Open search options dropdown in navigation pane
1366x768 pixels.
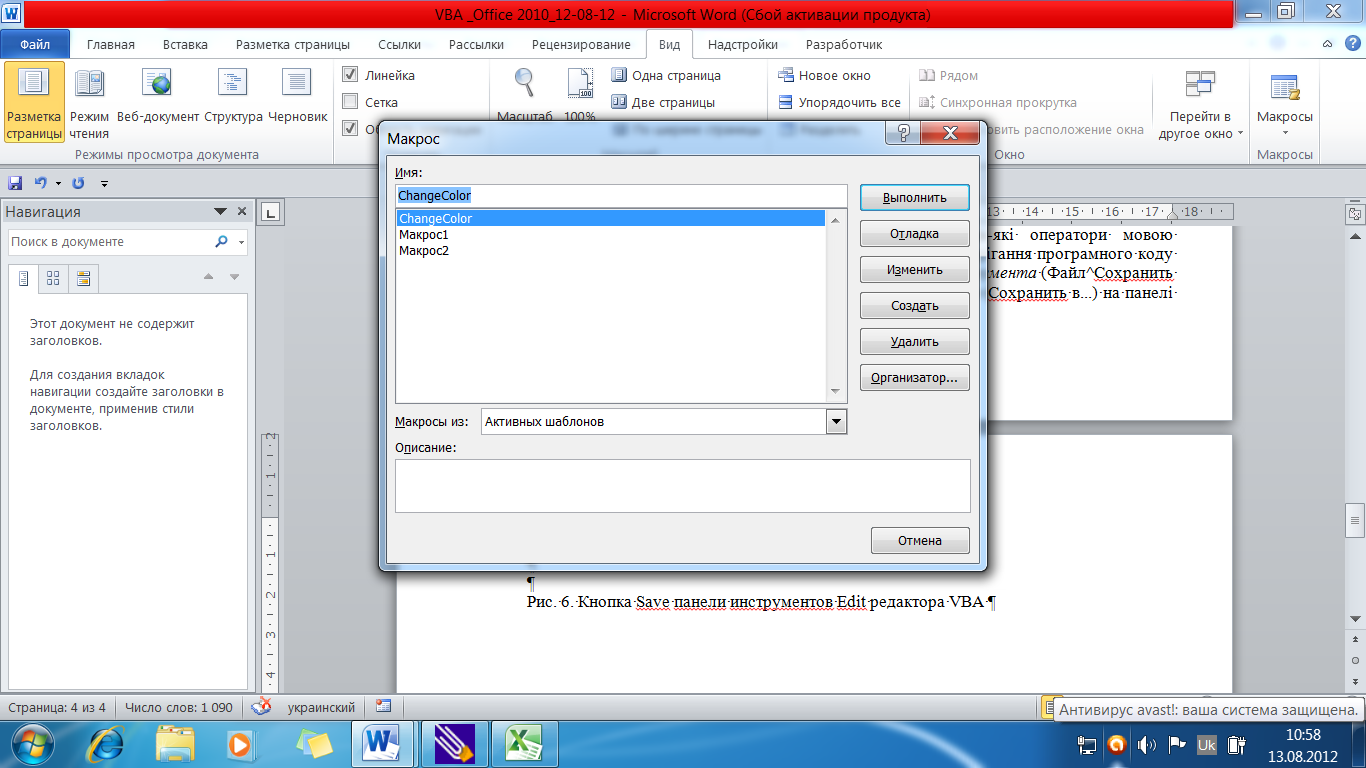[241, 242]
